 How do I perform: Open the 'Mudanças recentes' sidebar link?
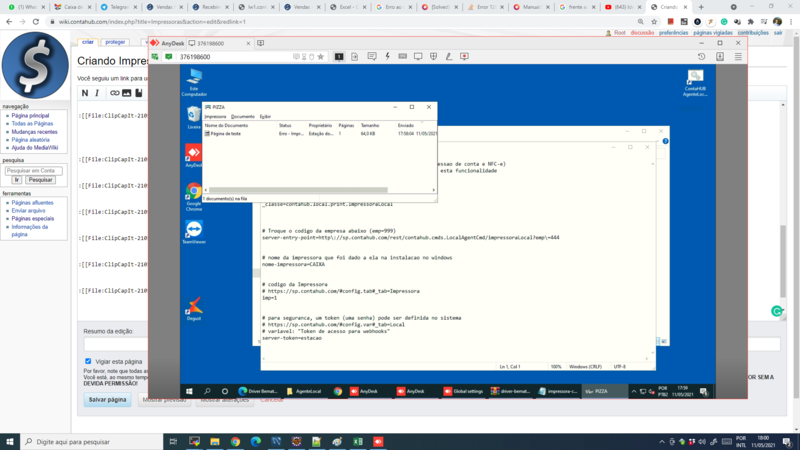click(35, 132)
